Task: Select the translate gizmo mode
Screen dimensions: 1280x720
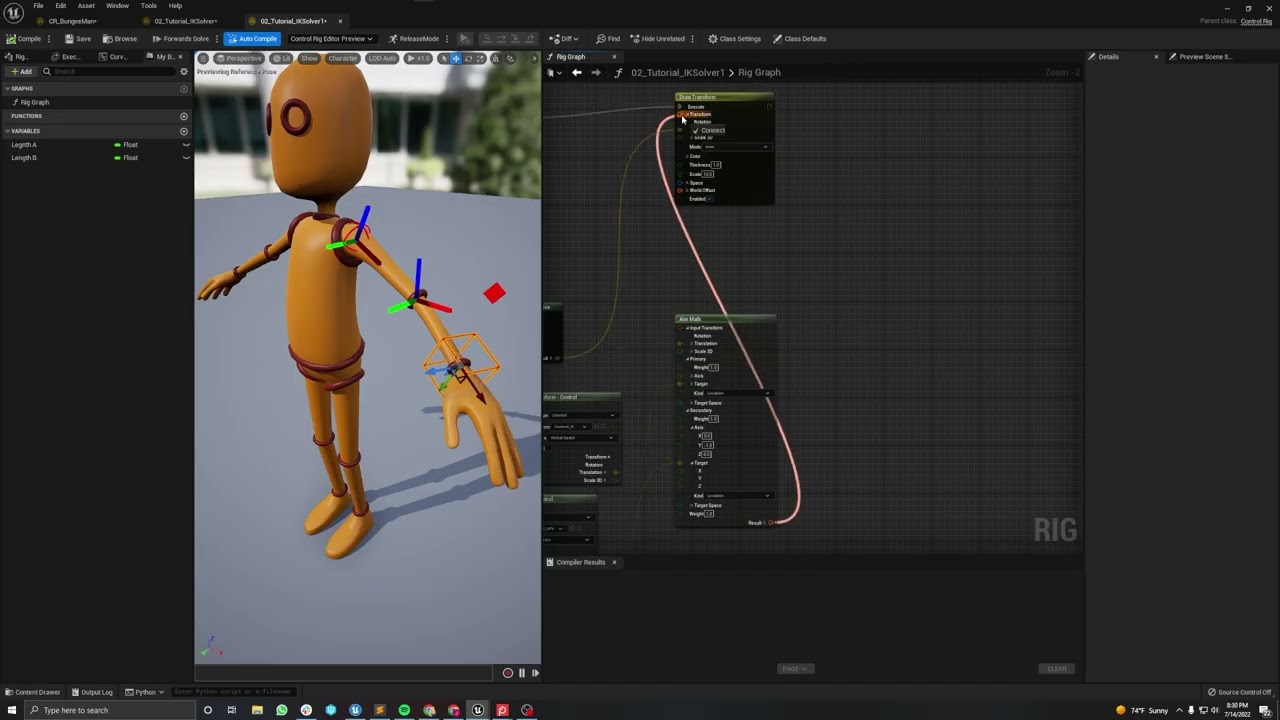Action: click(x=456, y=58)
